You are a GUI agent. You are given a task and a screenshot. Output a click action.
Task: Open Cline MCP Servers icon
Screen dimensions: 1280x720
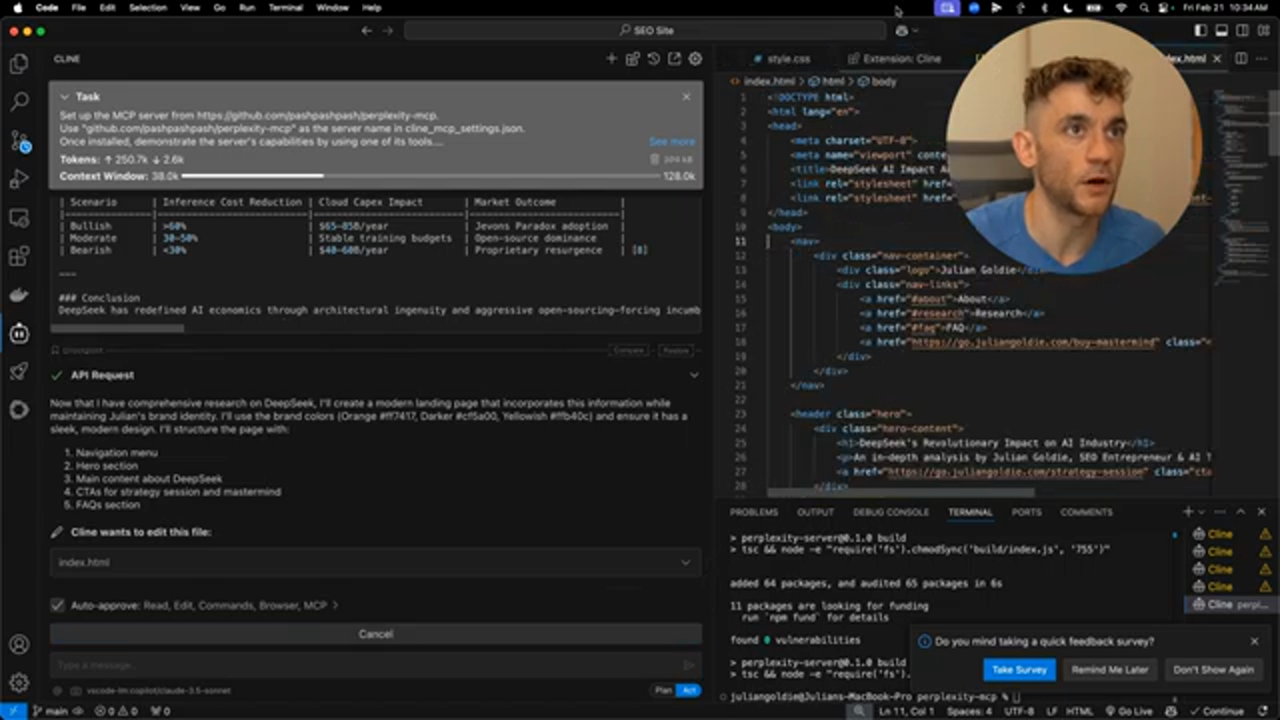point(632,59)
